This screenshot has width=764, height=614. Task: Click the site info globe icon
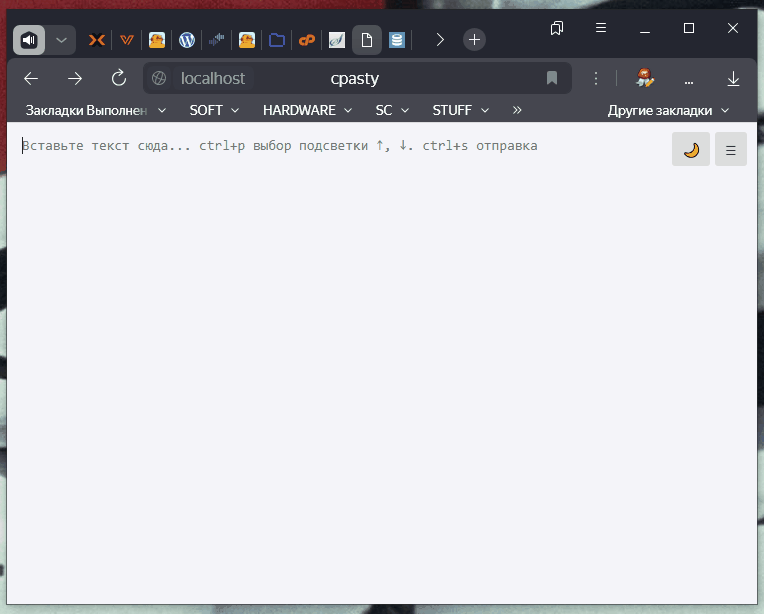(x=159, y=78)
